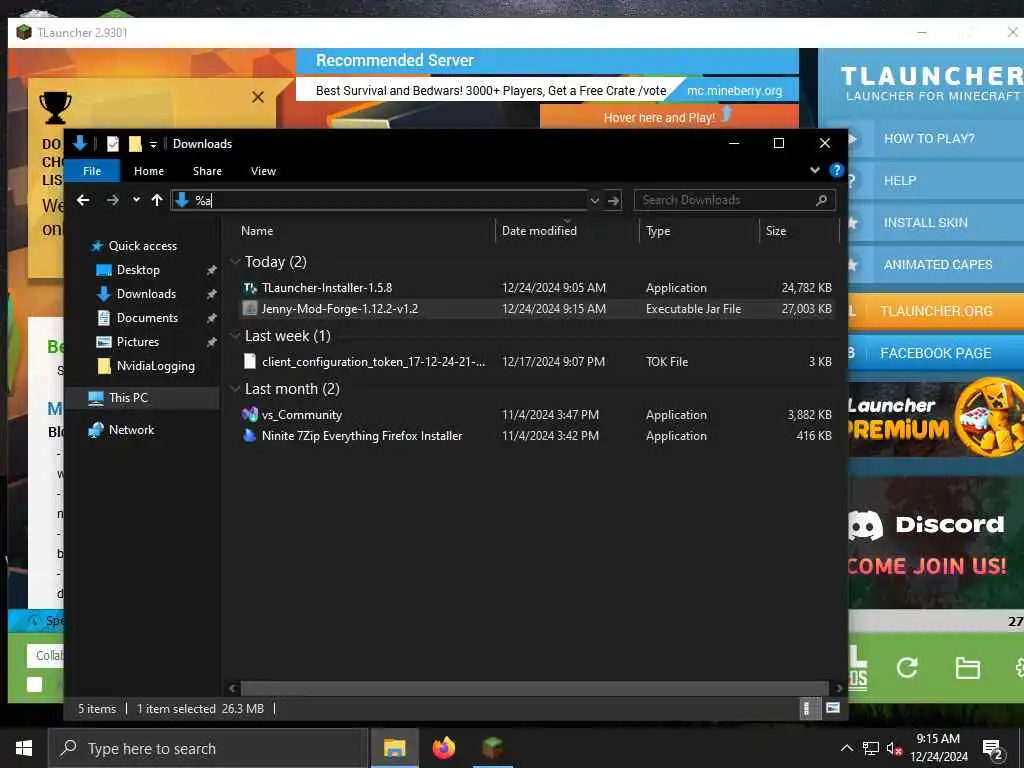
Task: Go up one folder level
Action: point(157,200)
